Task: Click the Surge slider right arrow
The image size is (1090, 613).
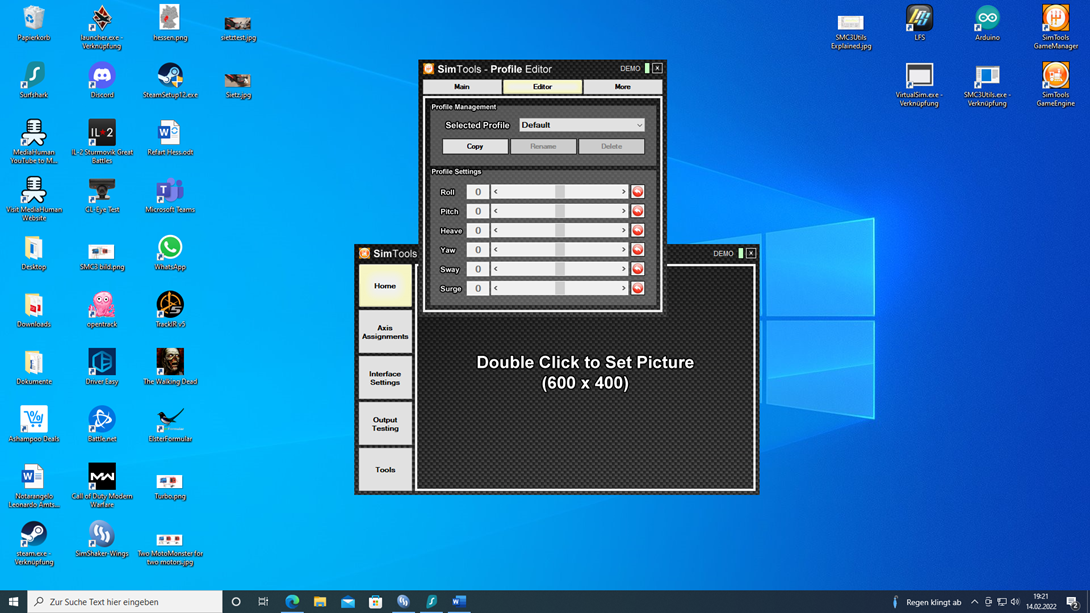Action: click(x=623, y=288)
